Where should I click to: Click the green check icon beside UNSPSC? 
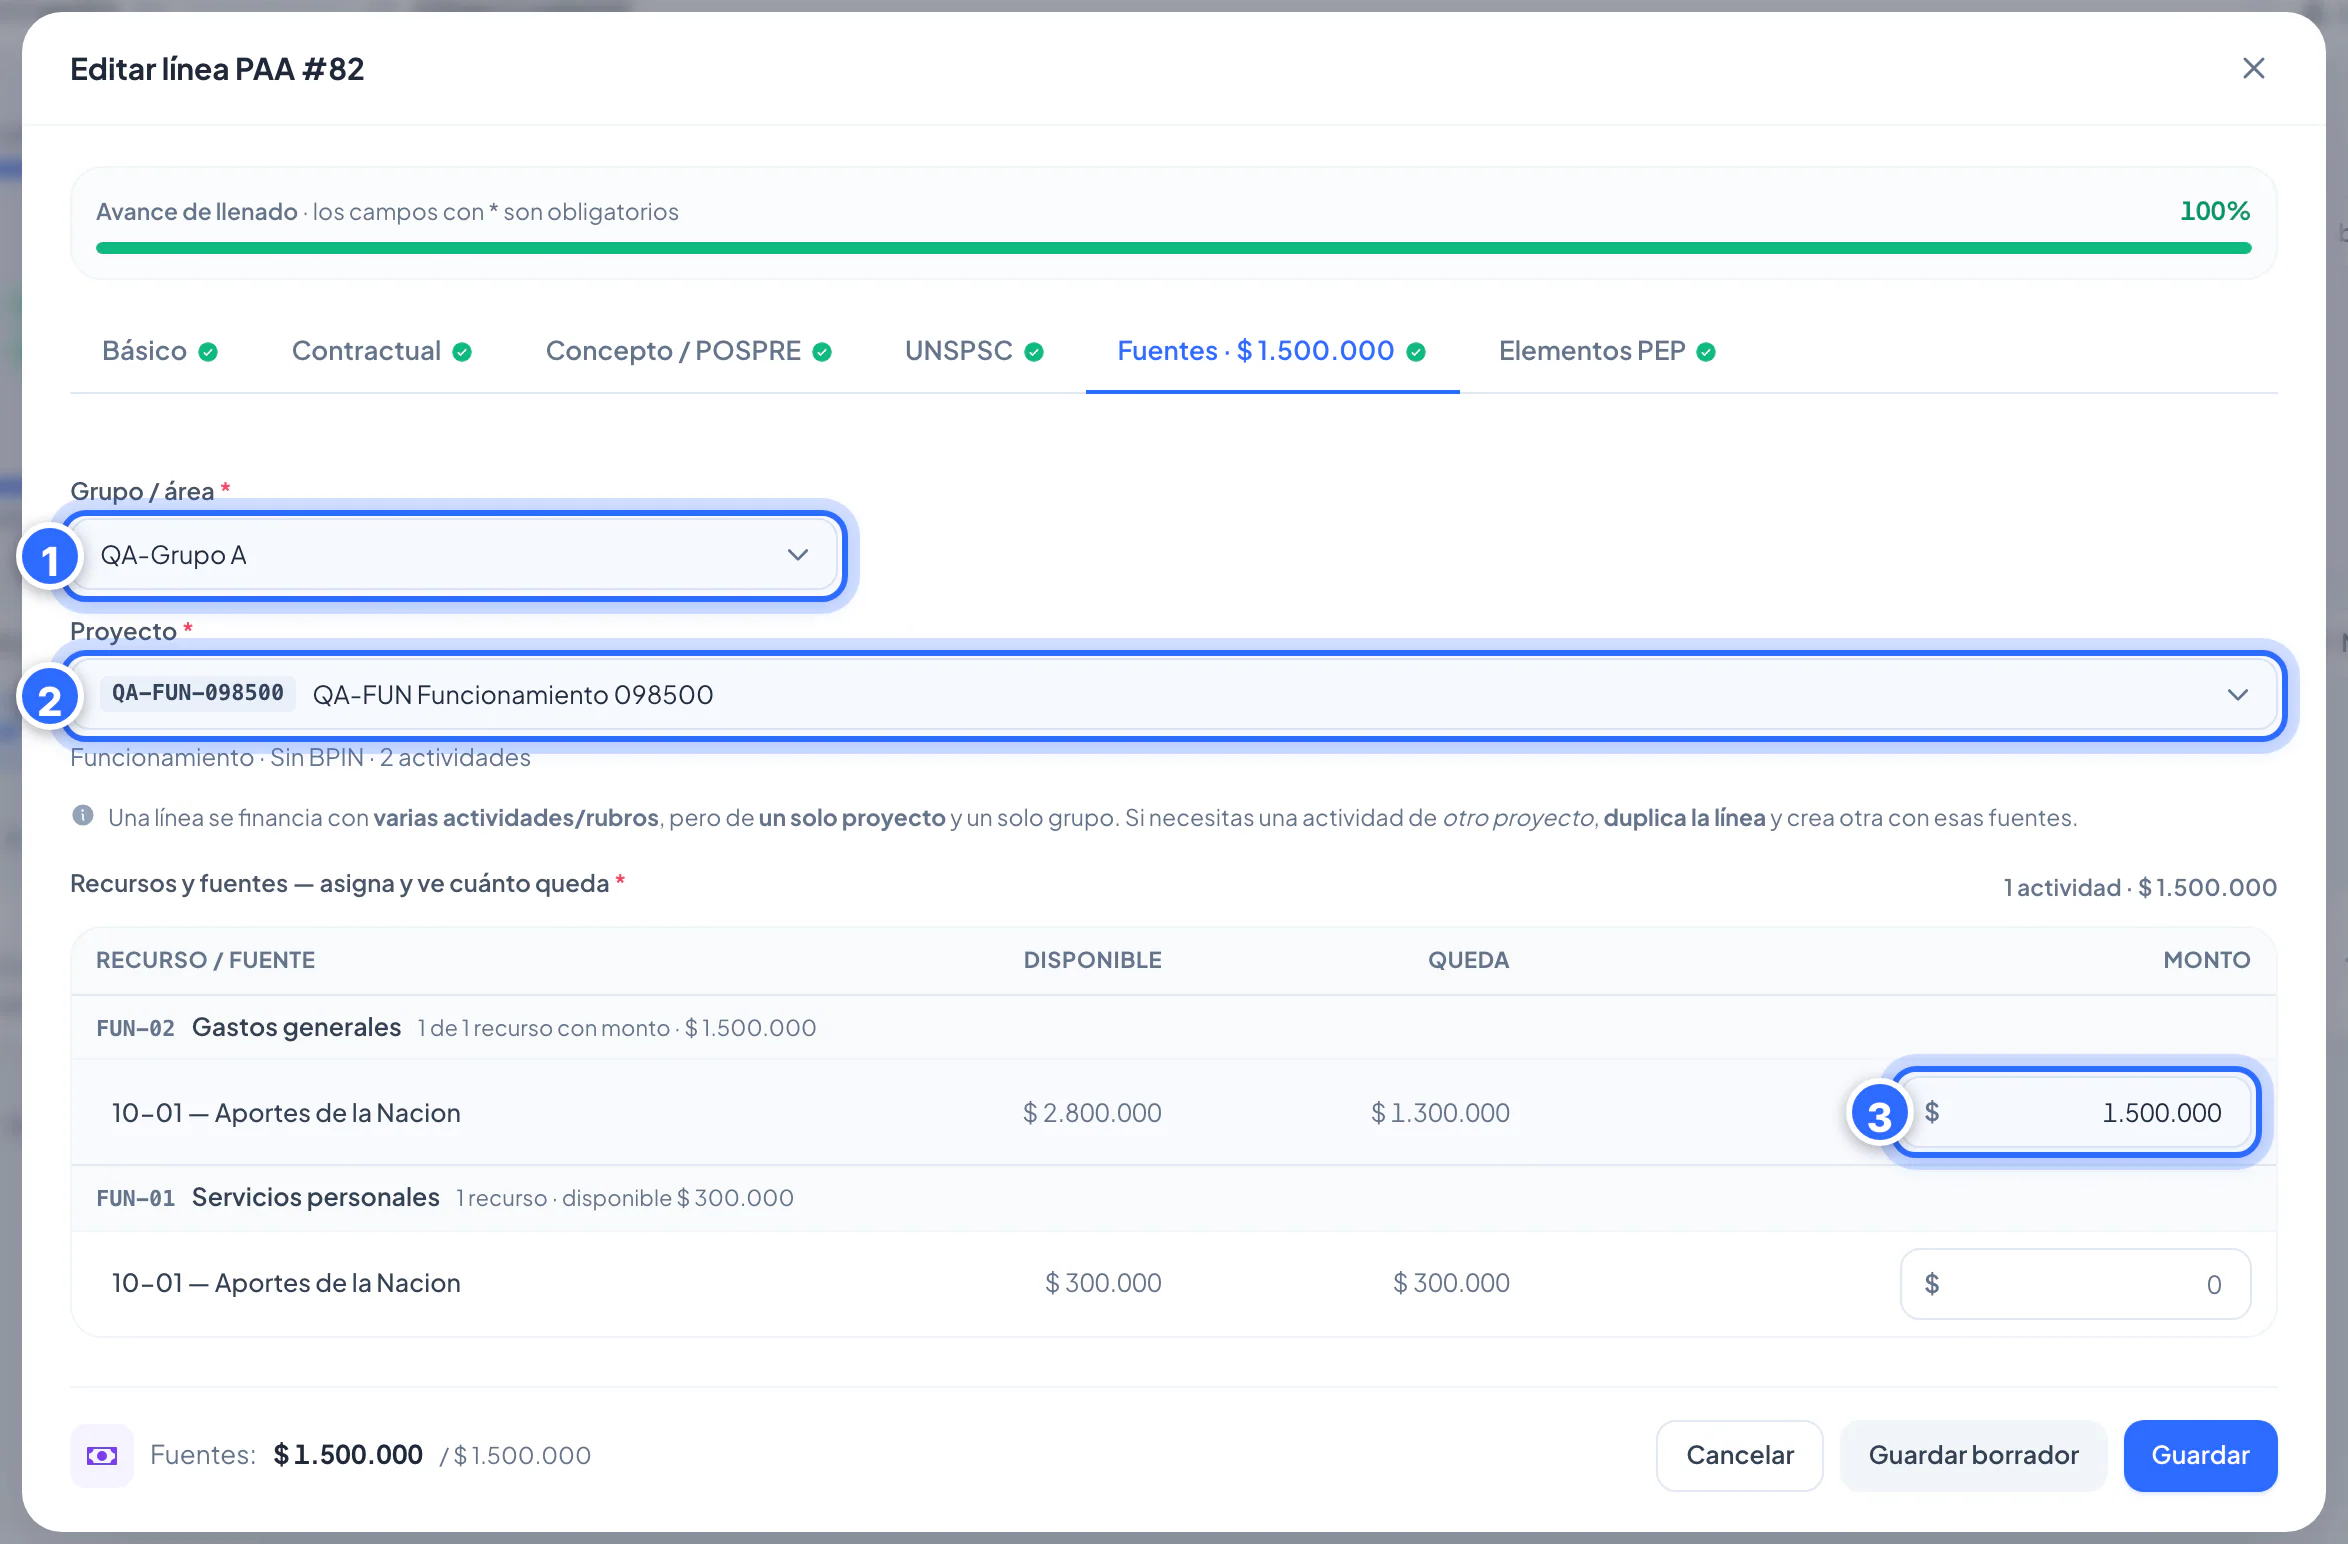(1034, 352)
